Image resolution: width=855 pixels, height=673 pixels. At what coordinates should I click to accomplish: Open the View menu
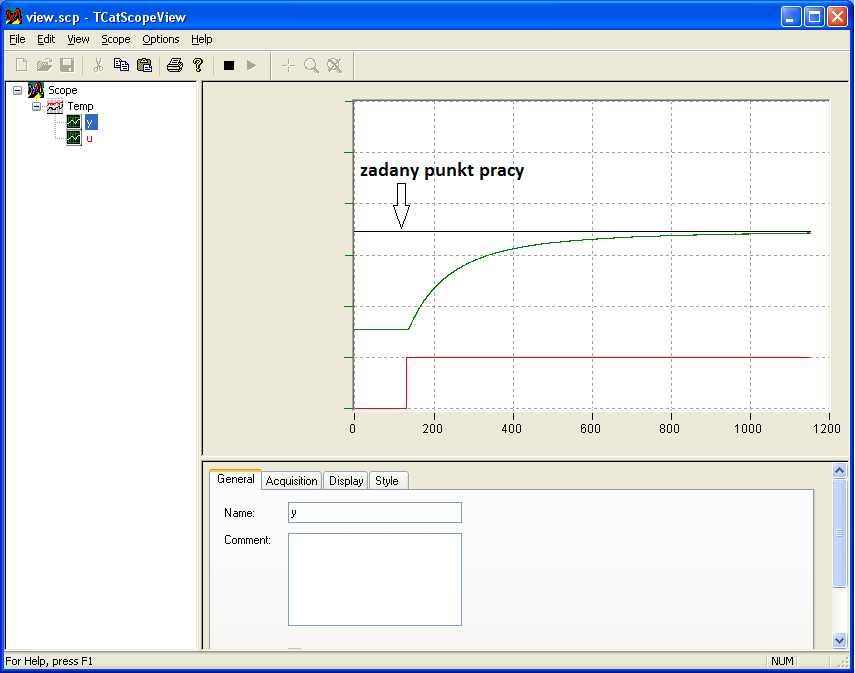coord(78,39)
